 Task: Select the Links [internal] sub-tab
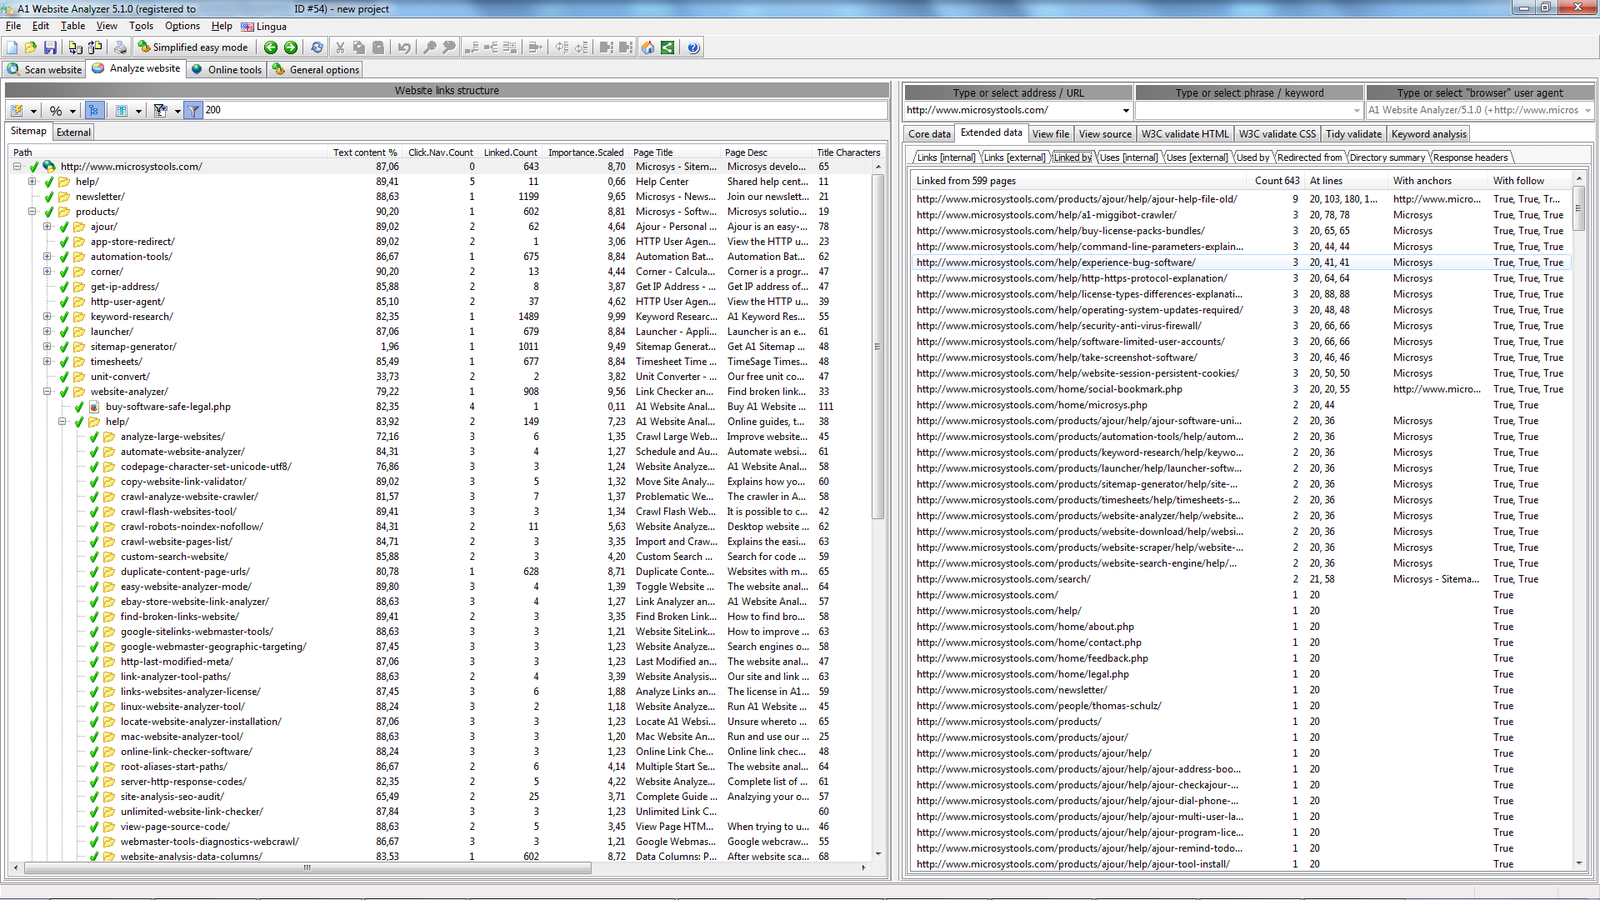tap(945, 157)
